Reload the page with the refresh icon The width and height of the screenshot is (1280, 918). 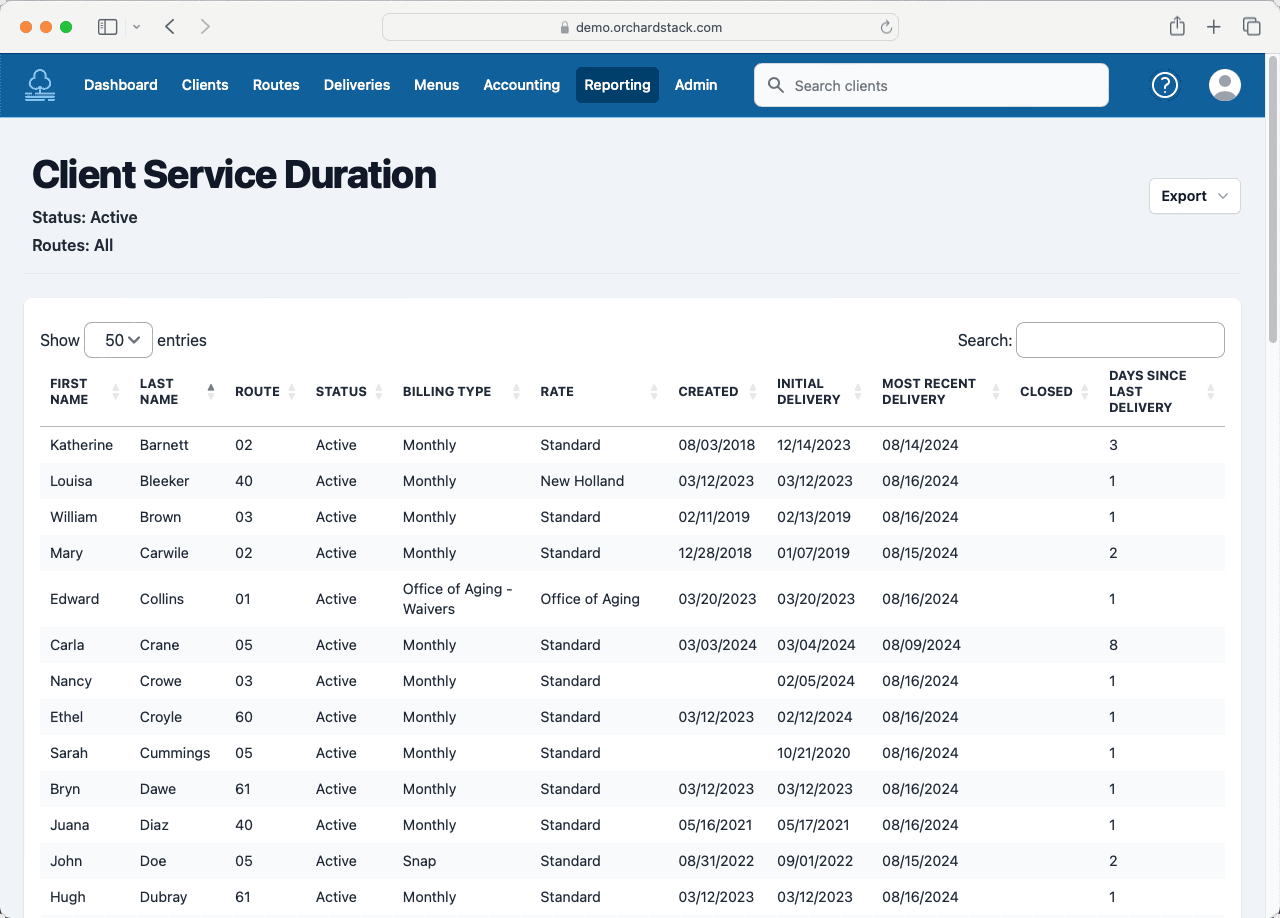click(886, 28)
